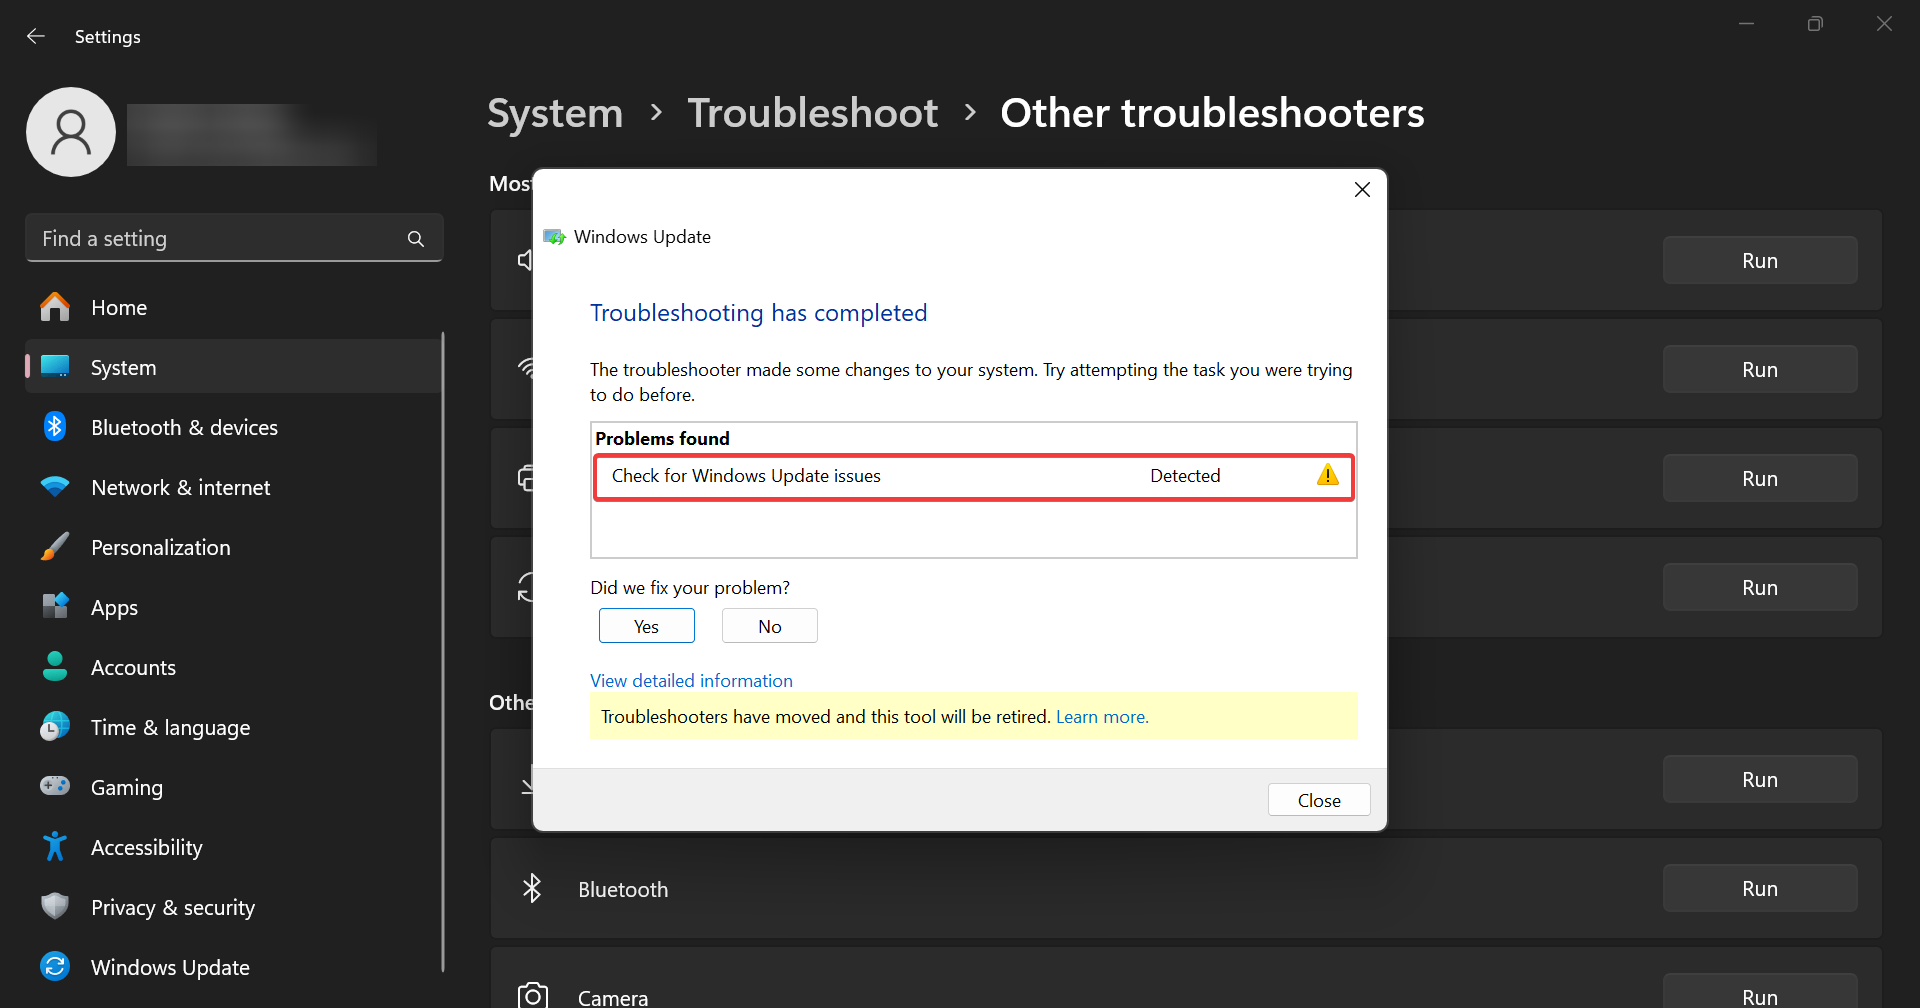Image resolution: width=1920 pixels, height=1008 pixels.
Task: Click the Accessibility figure icon
Action: pyautogui.click(x=55, y=847)
